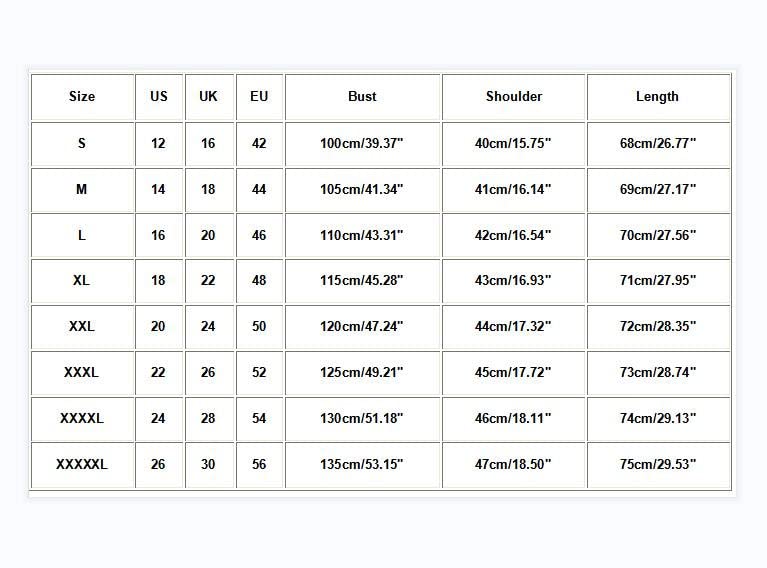Click the Bust column header

362,97
